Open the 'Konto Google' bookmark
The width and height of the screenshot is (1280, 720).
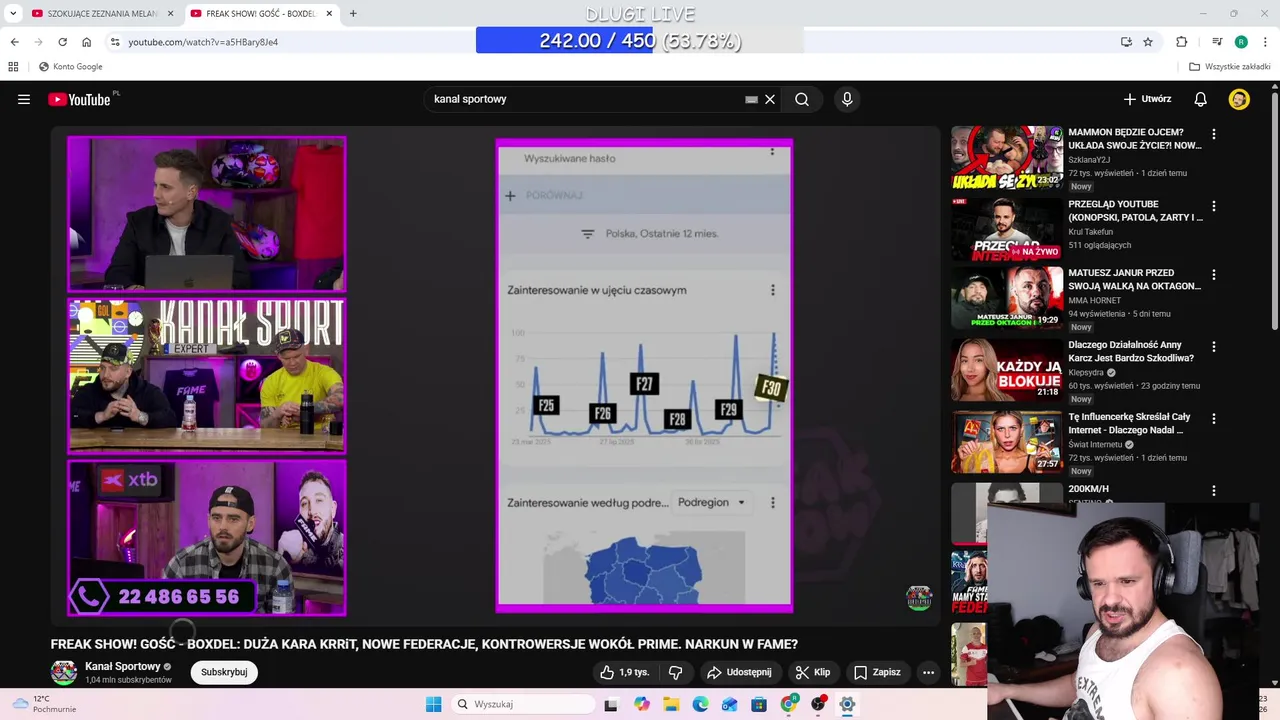pyautogui.click(x=70, y=67)
